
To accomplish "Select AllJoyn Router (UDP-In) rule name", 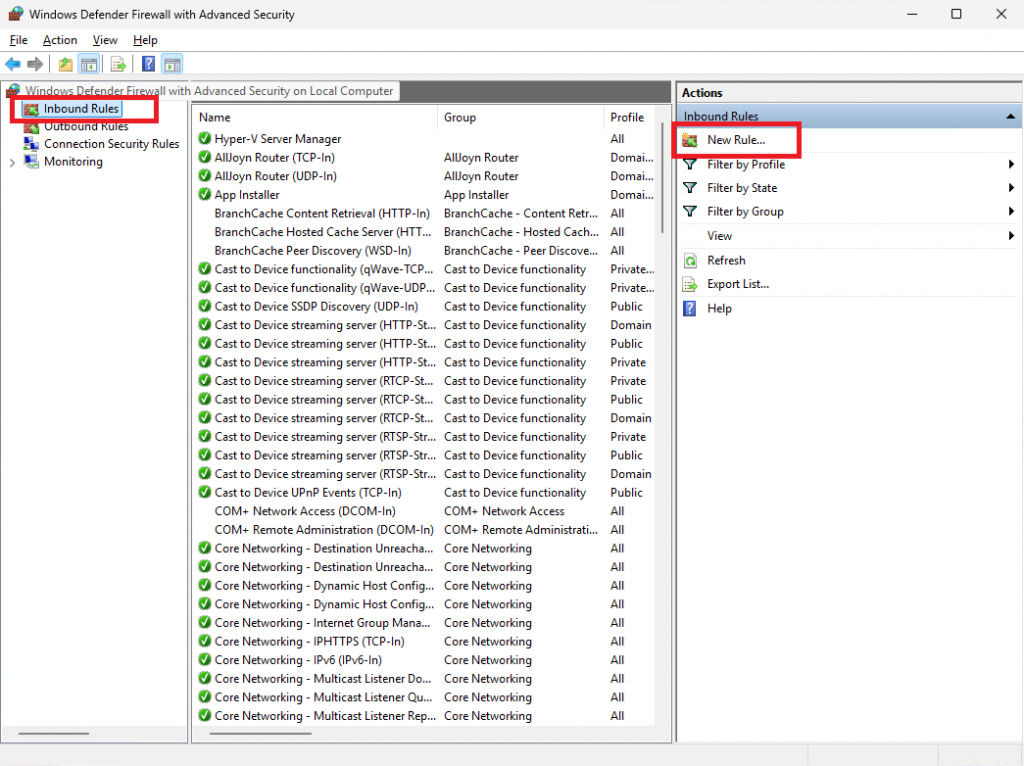I will pyautogui.click(x=276, y=176).
